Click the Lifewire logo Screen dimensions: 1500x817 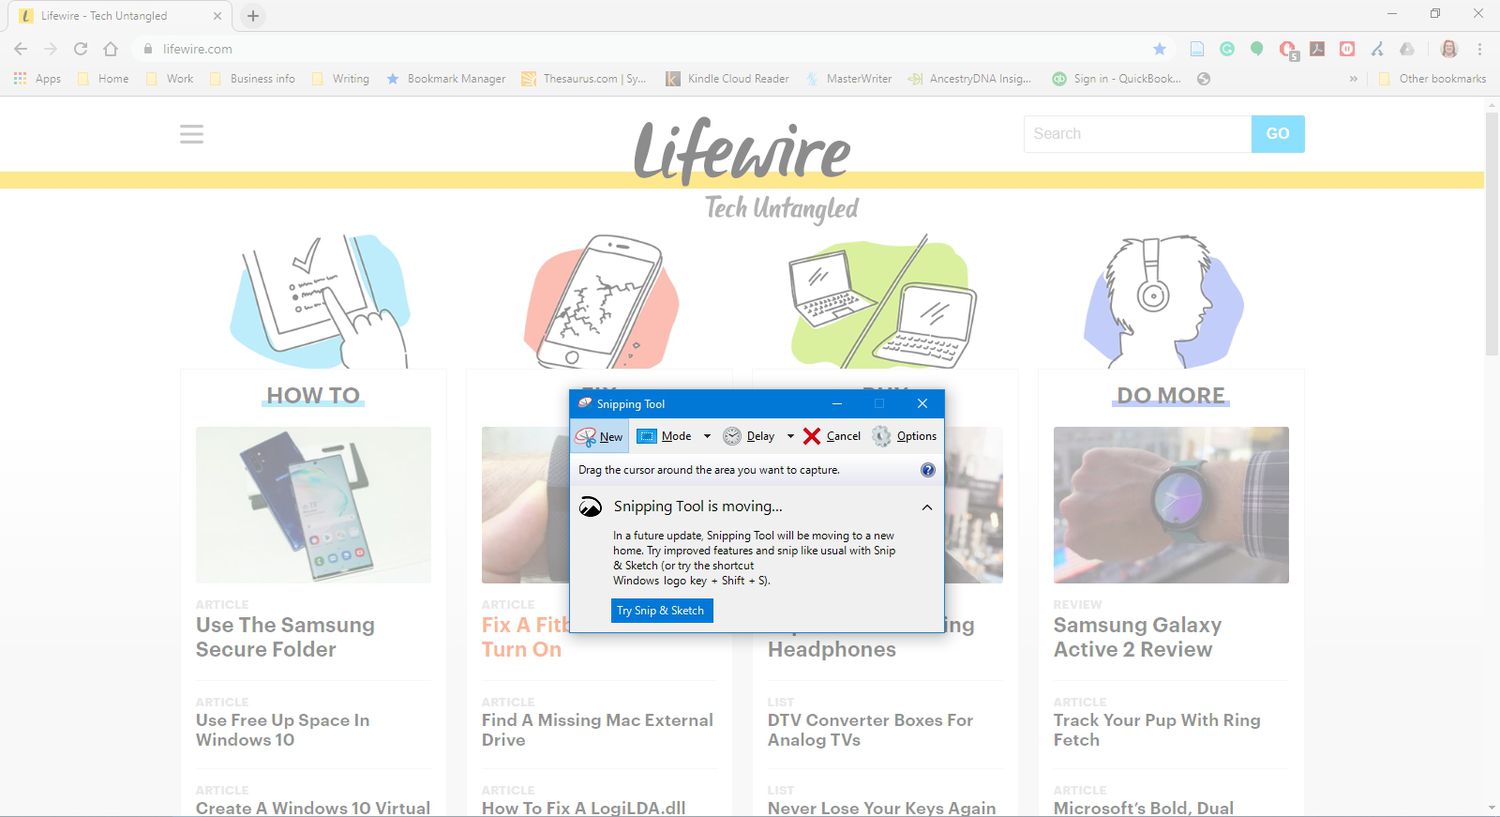tap(744, 152)
